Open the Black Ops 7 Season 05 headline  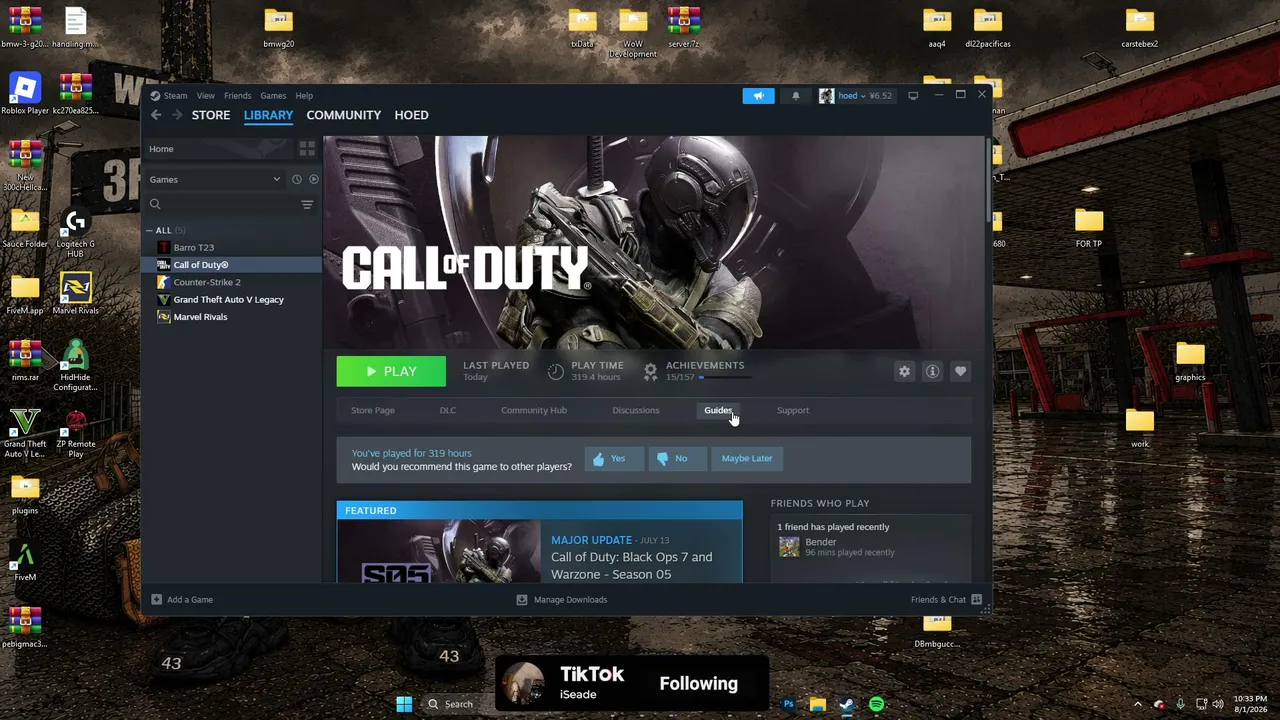[632, 566]
